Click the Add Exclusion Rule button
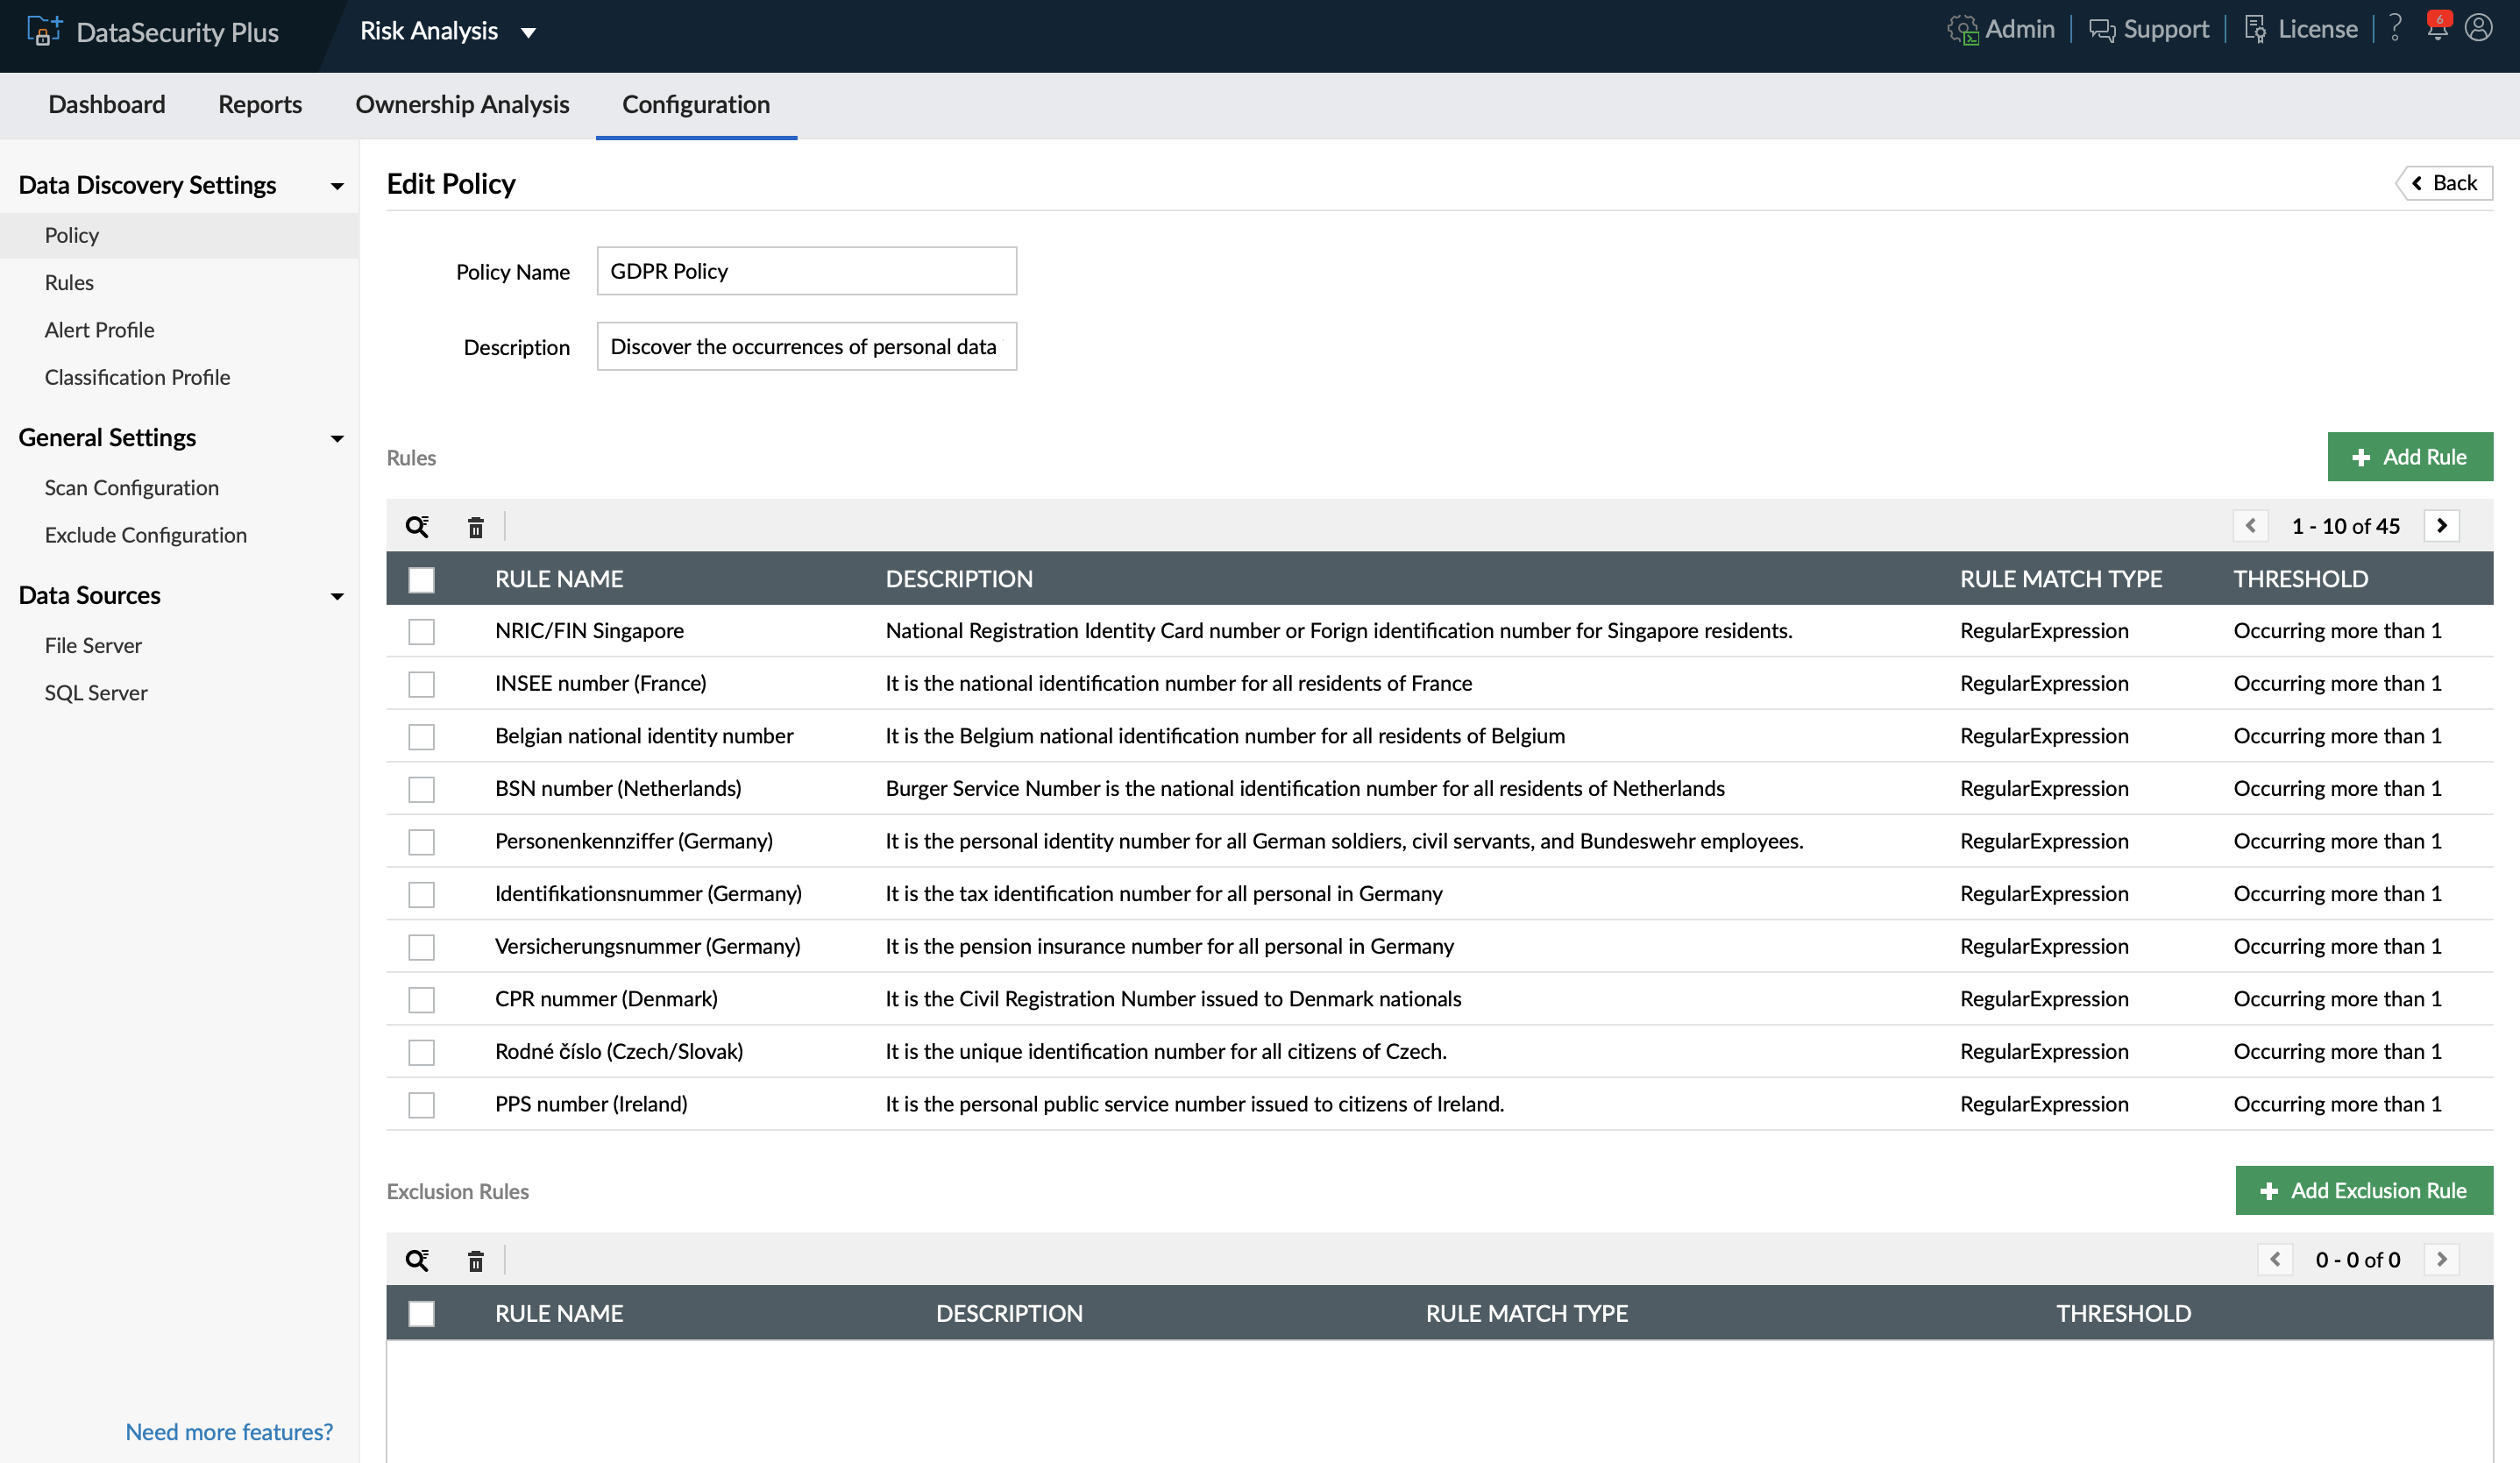Screen dimensions: 2520x1463 coord(2363,1191)
